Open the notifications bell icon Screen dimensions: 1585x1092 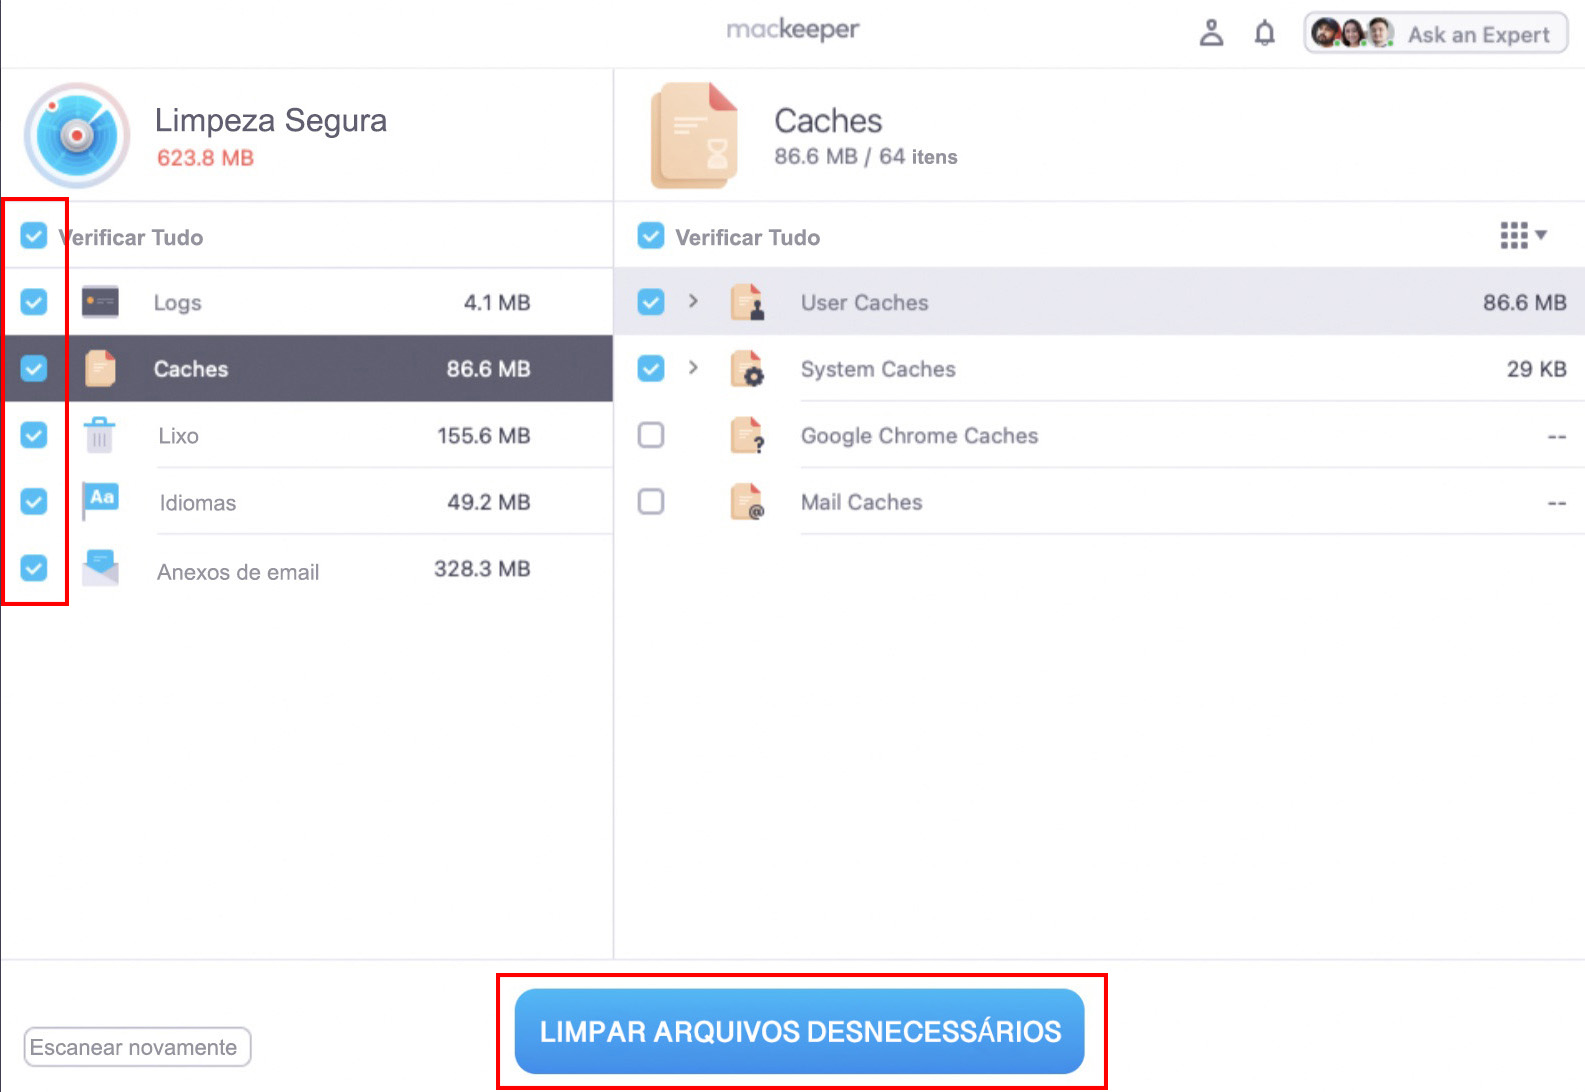(1265, 34)
